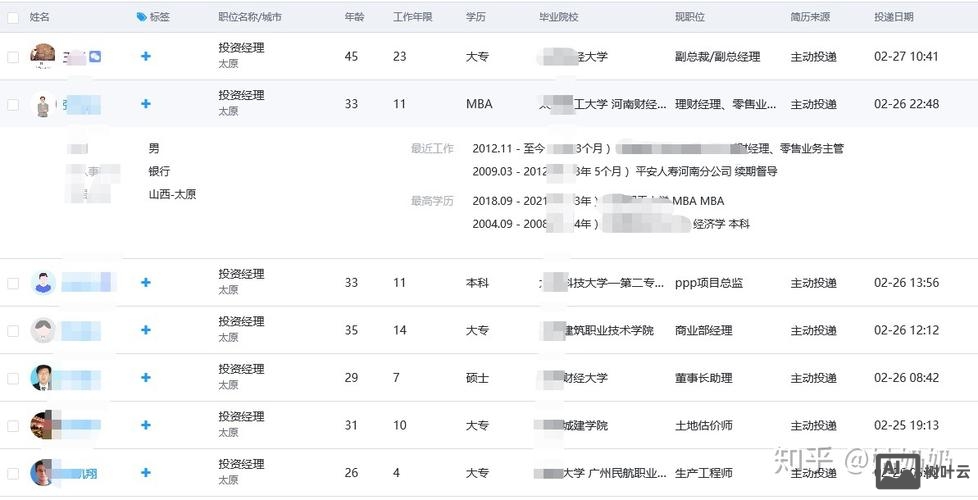The width and height of the screenshot is (978, 500).
Task: Open 投资经理 position in the 02-26 13:56 row
Action: click(241, 274)
